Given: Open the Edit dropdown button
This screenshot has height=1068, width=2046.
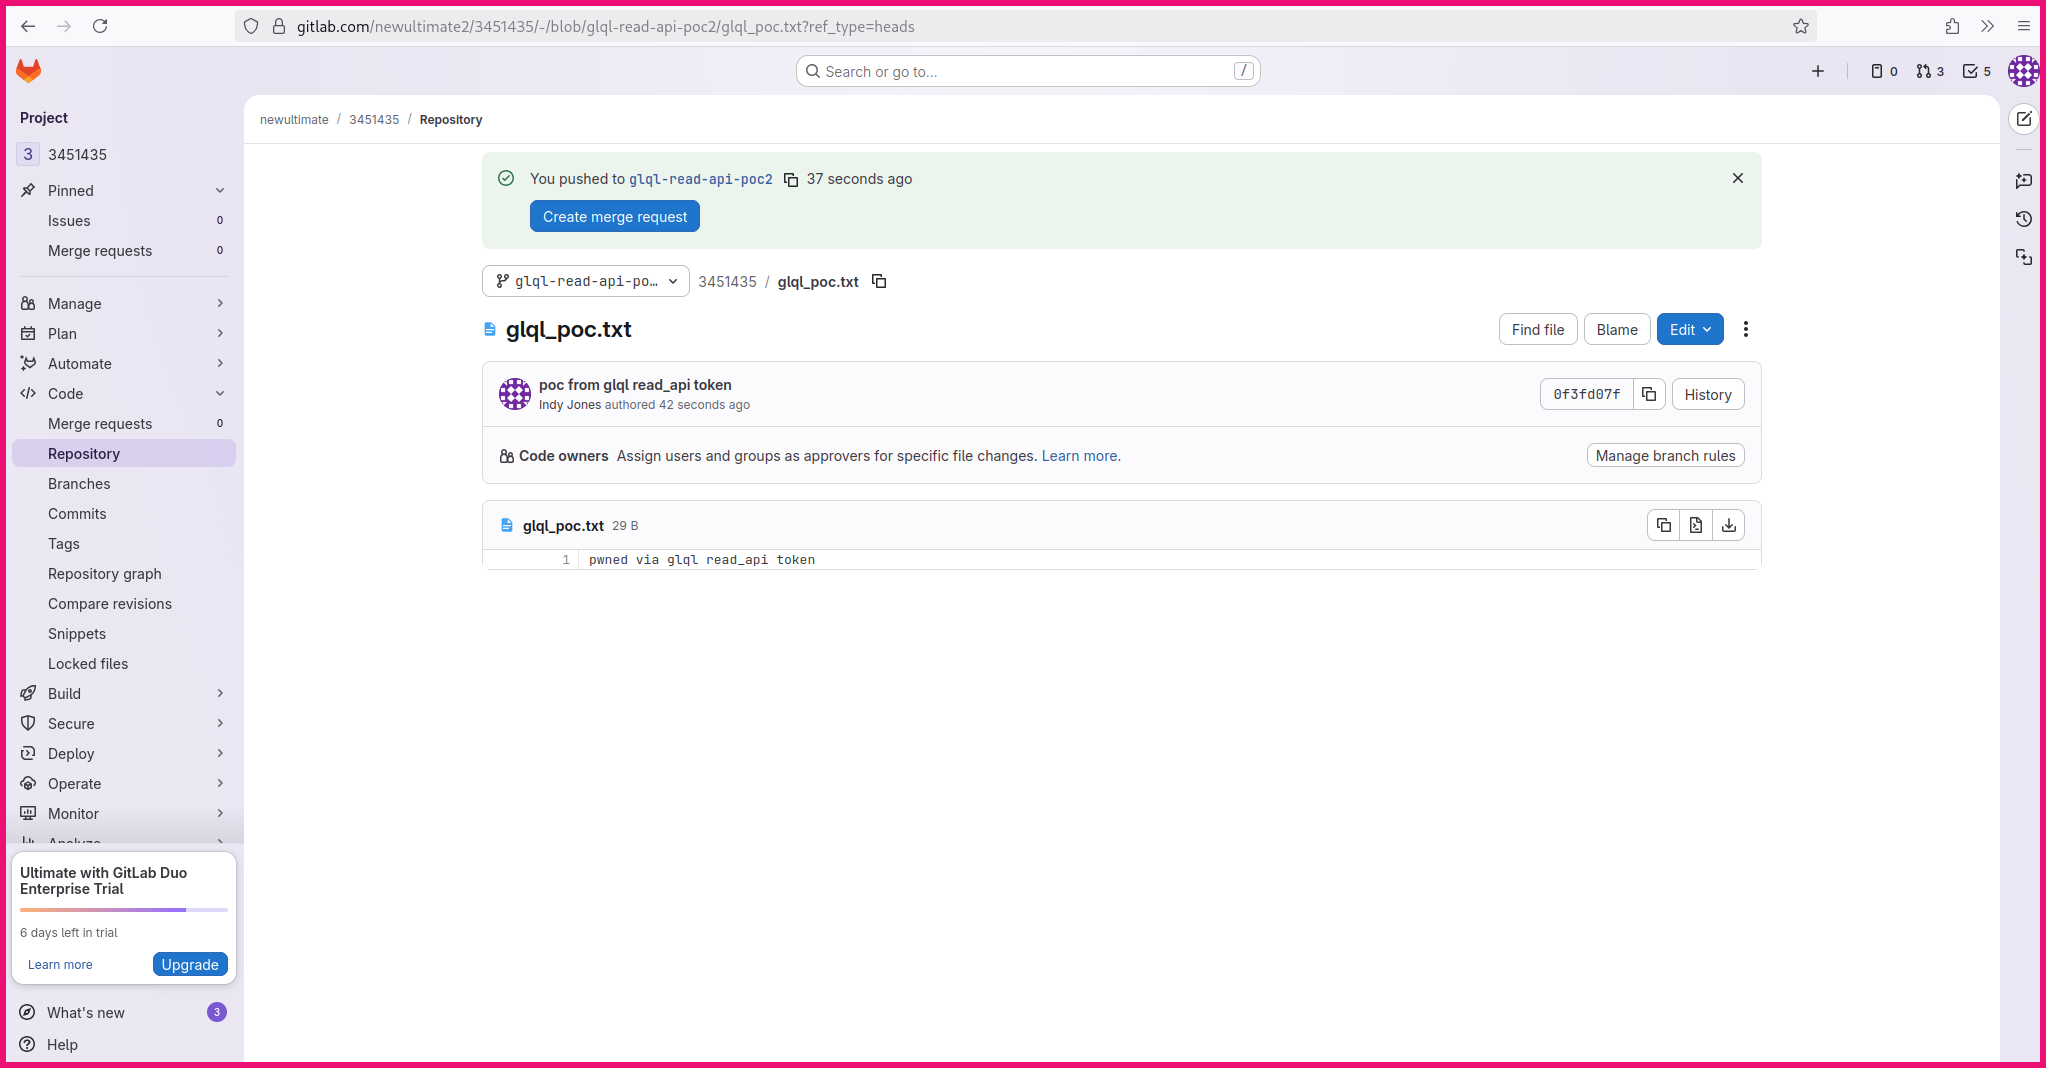Looking at the screenshot, I should click(1690, 329).
